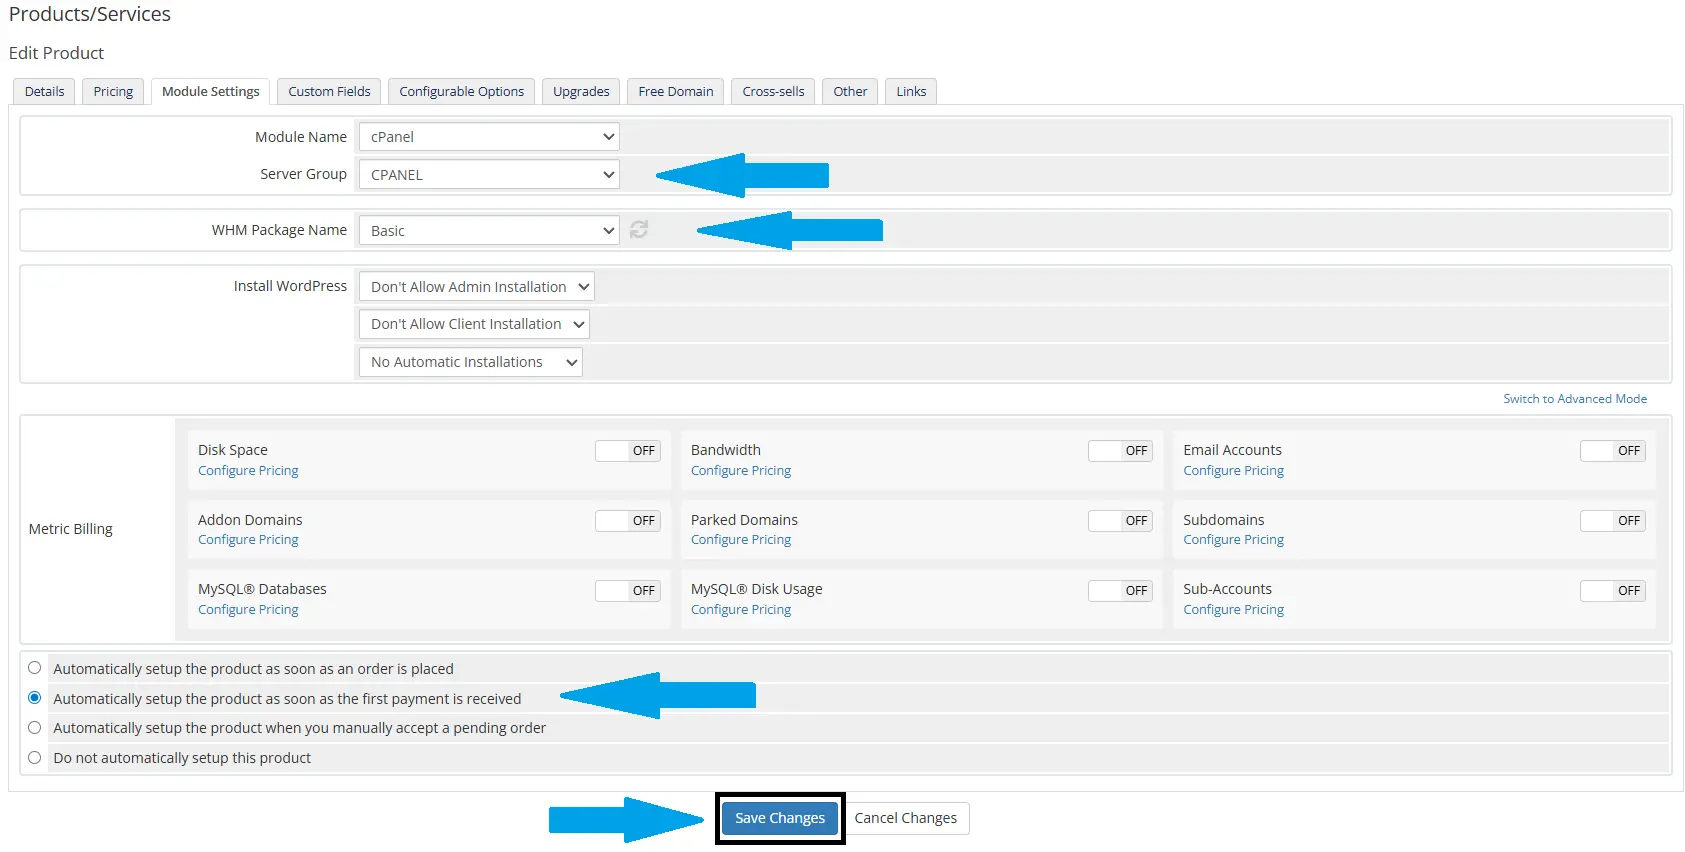The height and width of the screenshot is (852, 1685).
Task: Click Switch to Advanced Mode link
Action: pyautogui.click(x=1574, y=399)
